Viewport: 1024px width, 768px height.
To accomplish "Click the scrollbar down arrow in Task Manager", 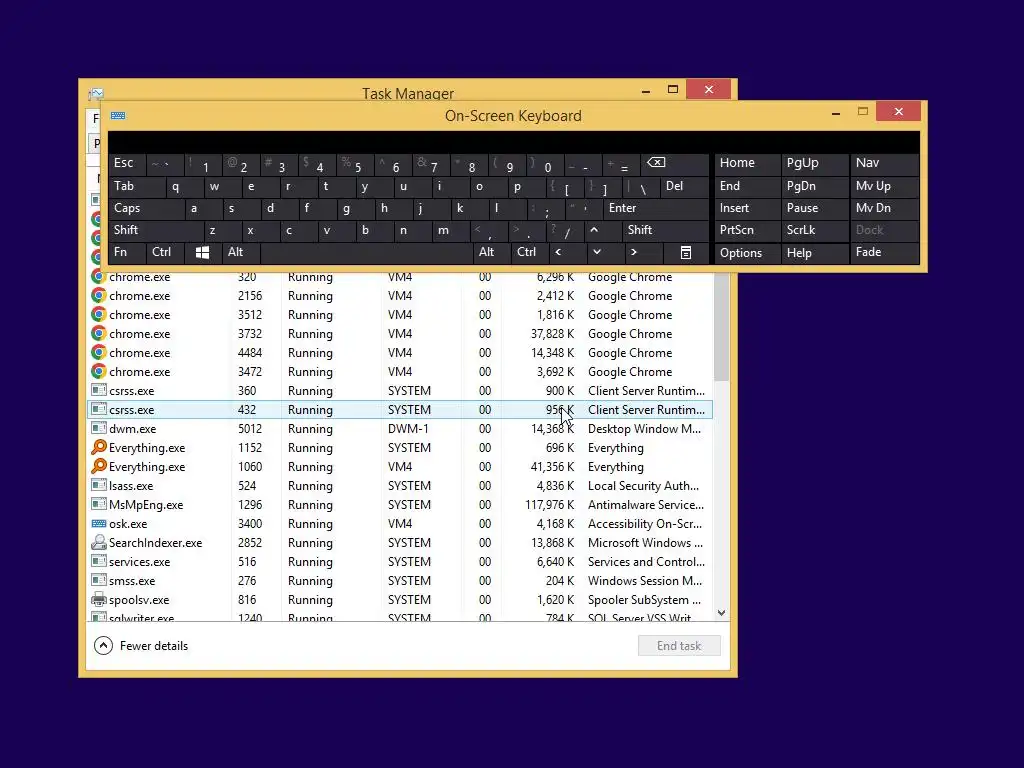I will (x=721, y=613).
